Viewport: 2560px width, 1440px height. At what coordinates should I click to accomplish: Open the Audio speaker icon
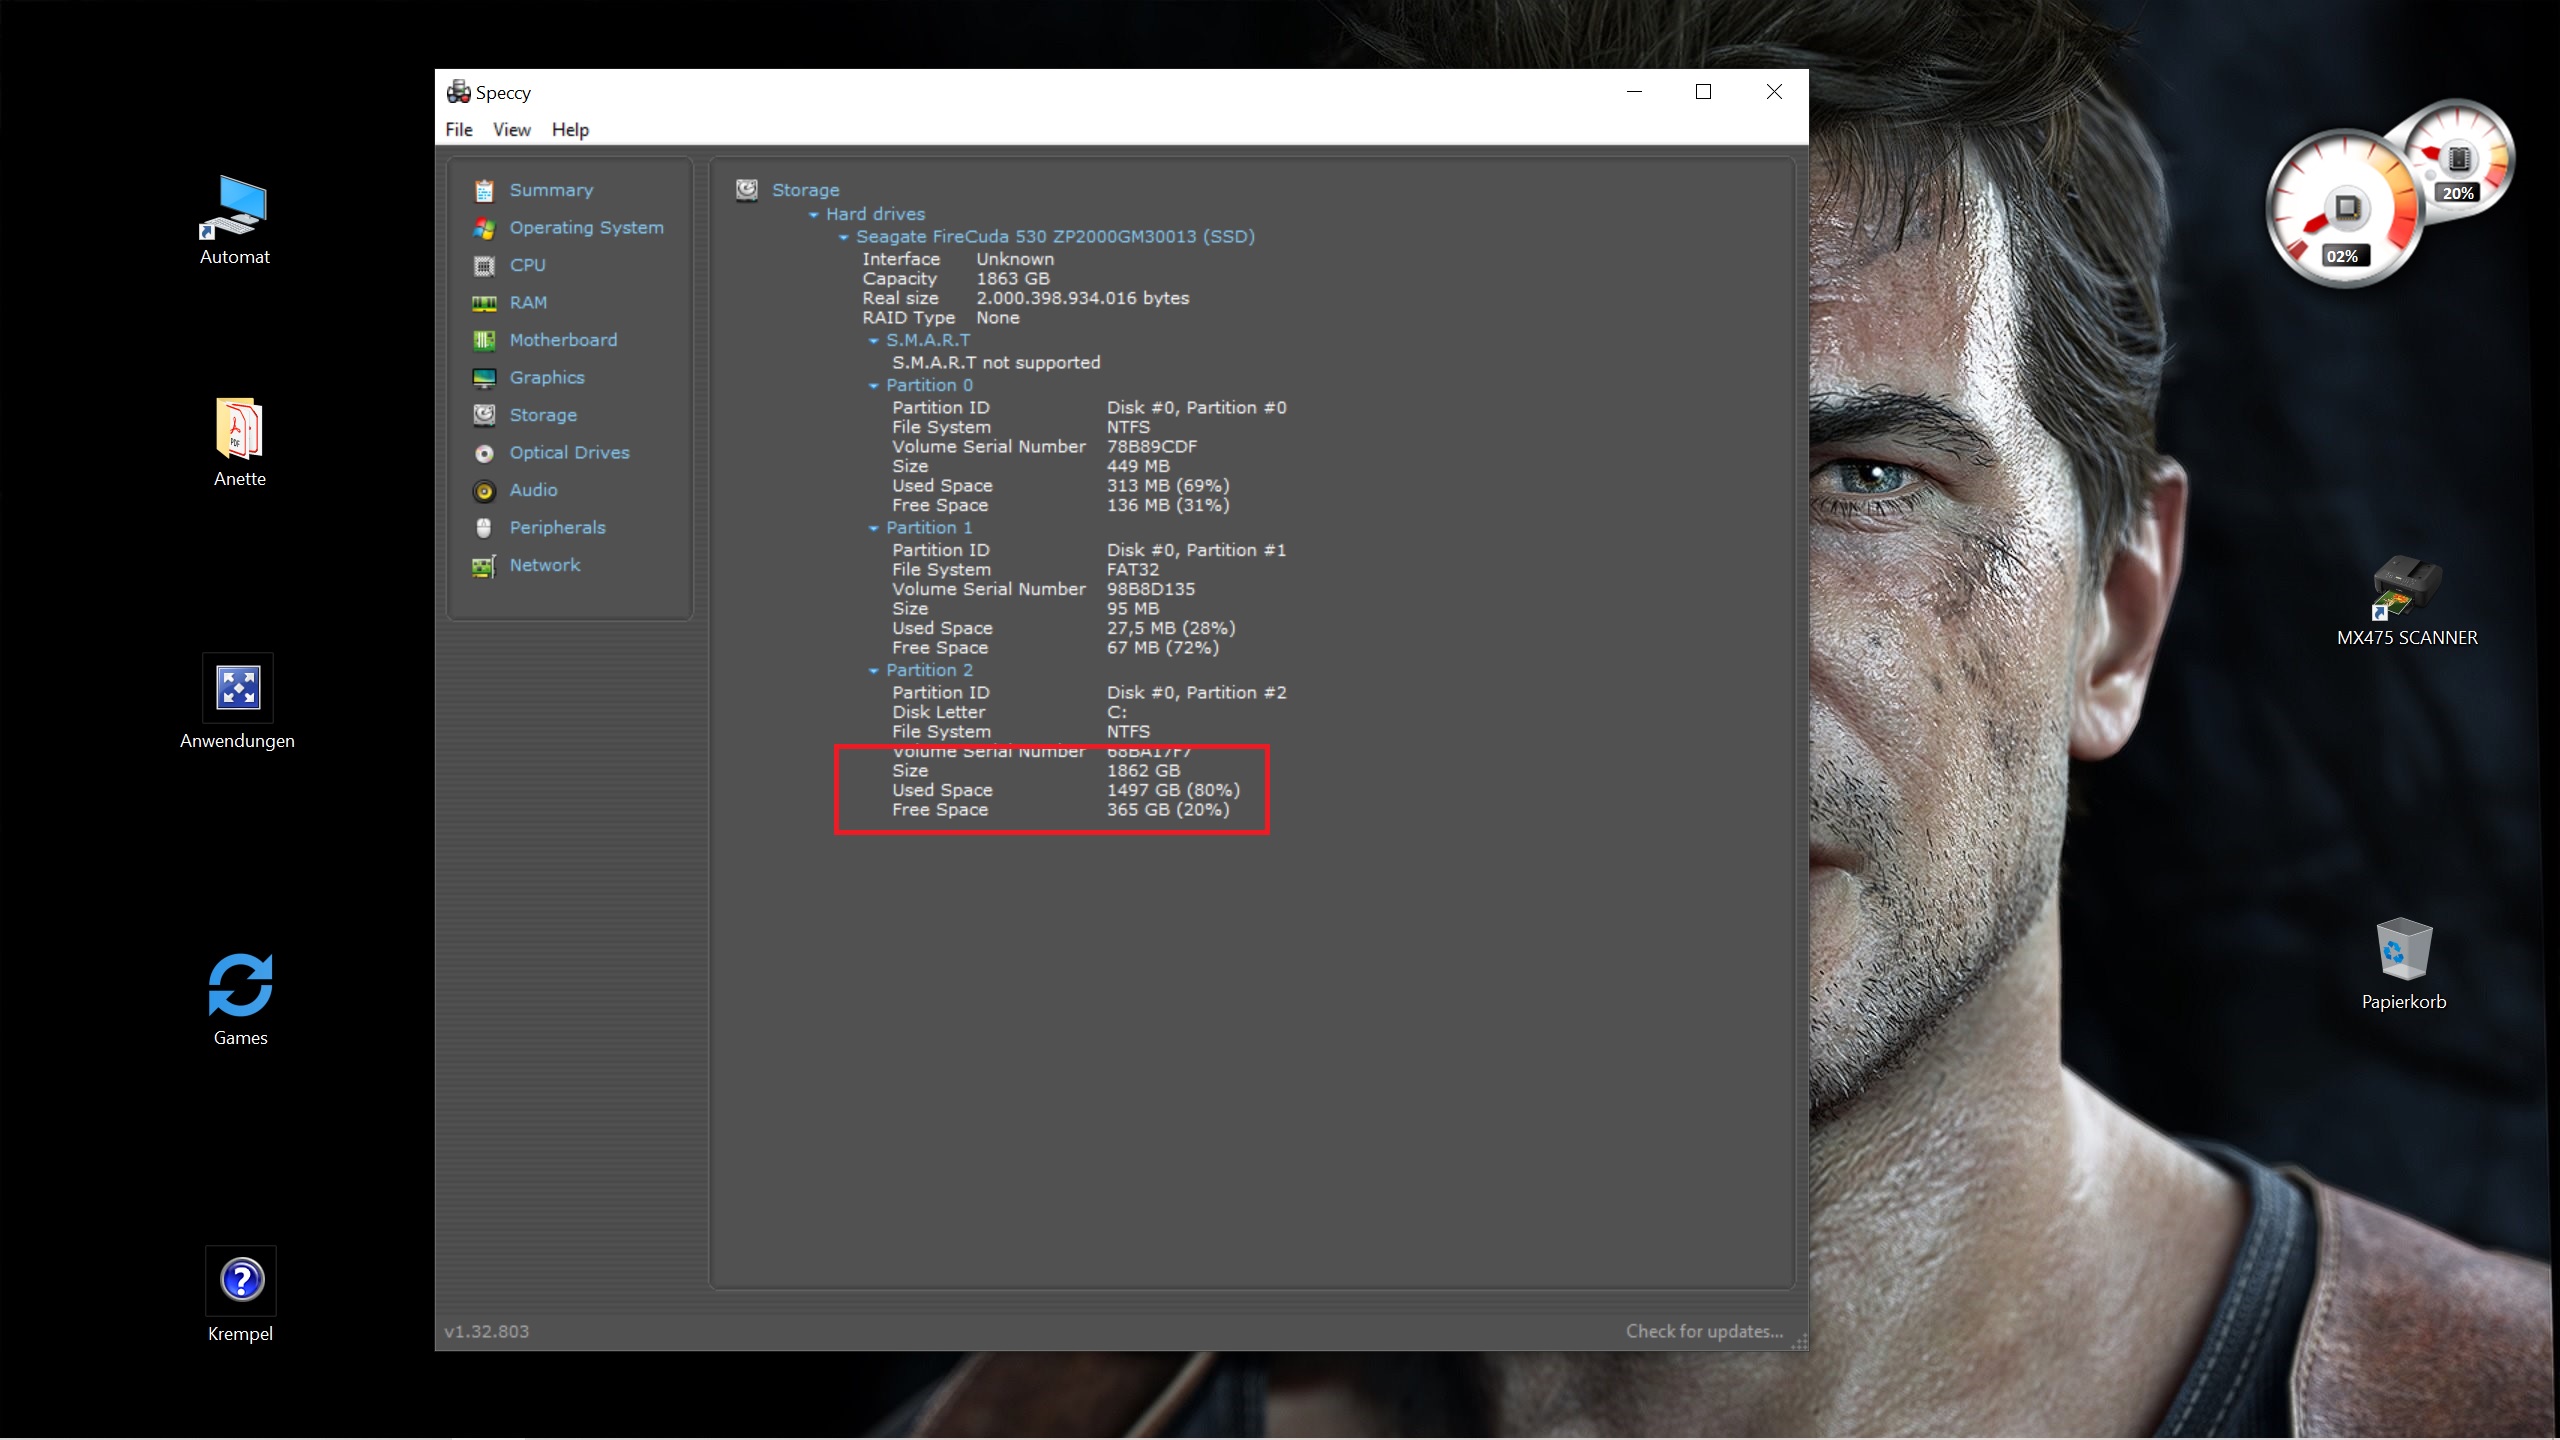pyautogui.click(x=484, y=491)
